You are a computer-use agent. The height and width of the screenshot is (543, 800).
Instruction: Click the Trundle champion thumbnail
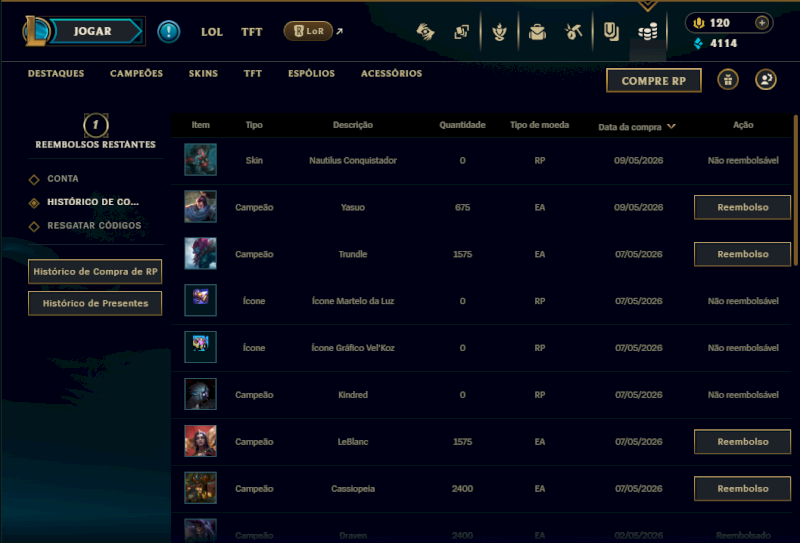coord(201,254)
